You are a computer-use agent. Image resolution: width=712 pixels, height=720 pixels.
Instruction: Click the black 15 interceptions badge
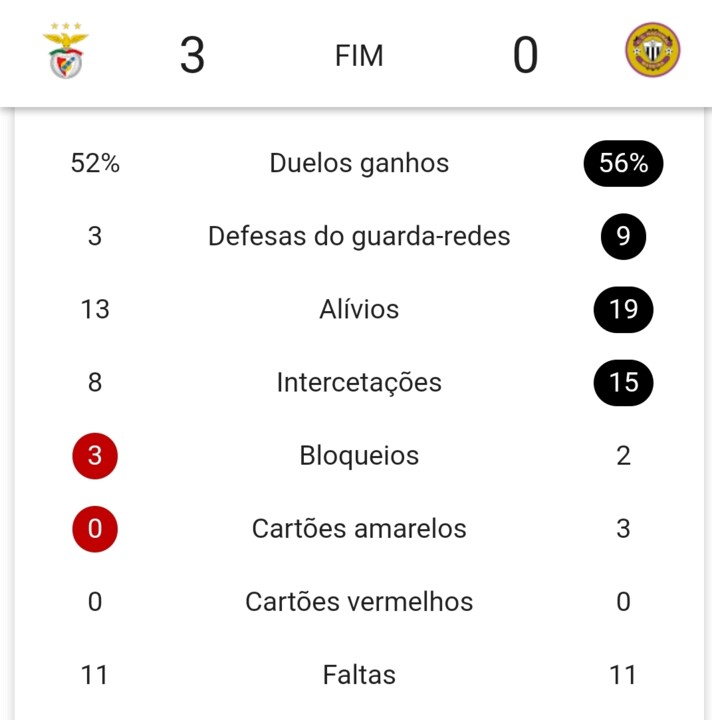pos(623,382)
